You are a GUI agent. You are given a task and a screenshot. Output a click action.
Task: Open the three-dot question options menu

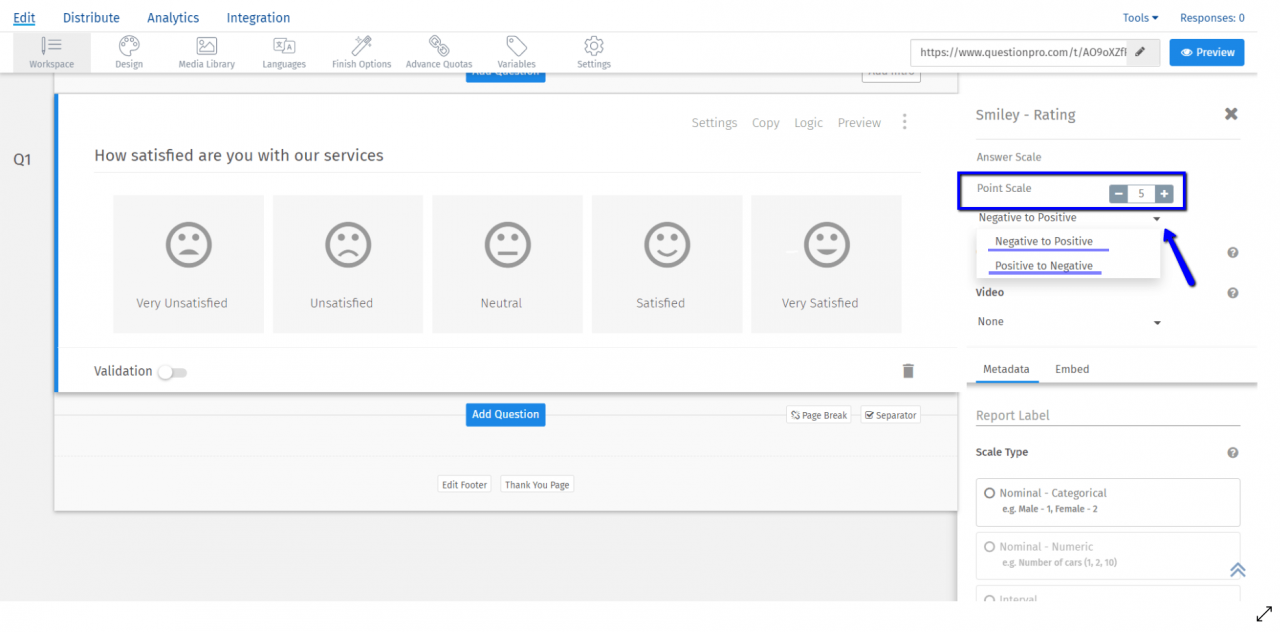click(905, 121)
